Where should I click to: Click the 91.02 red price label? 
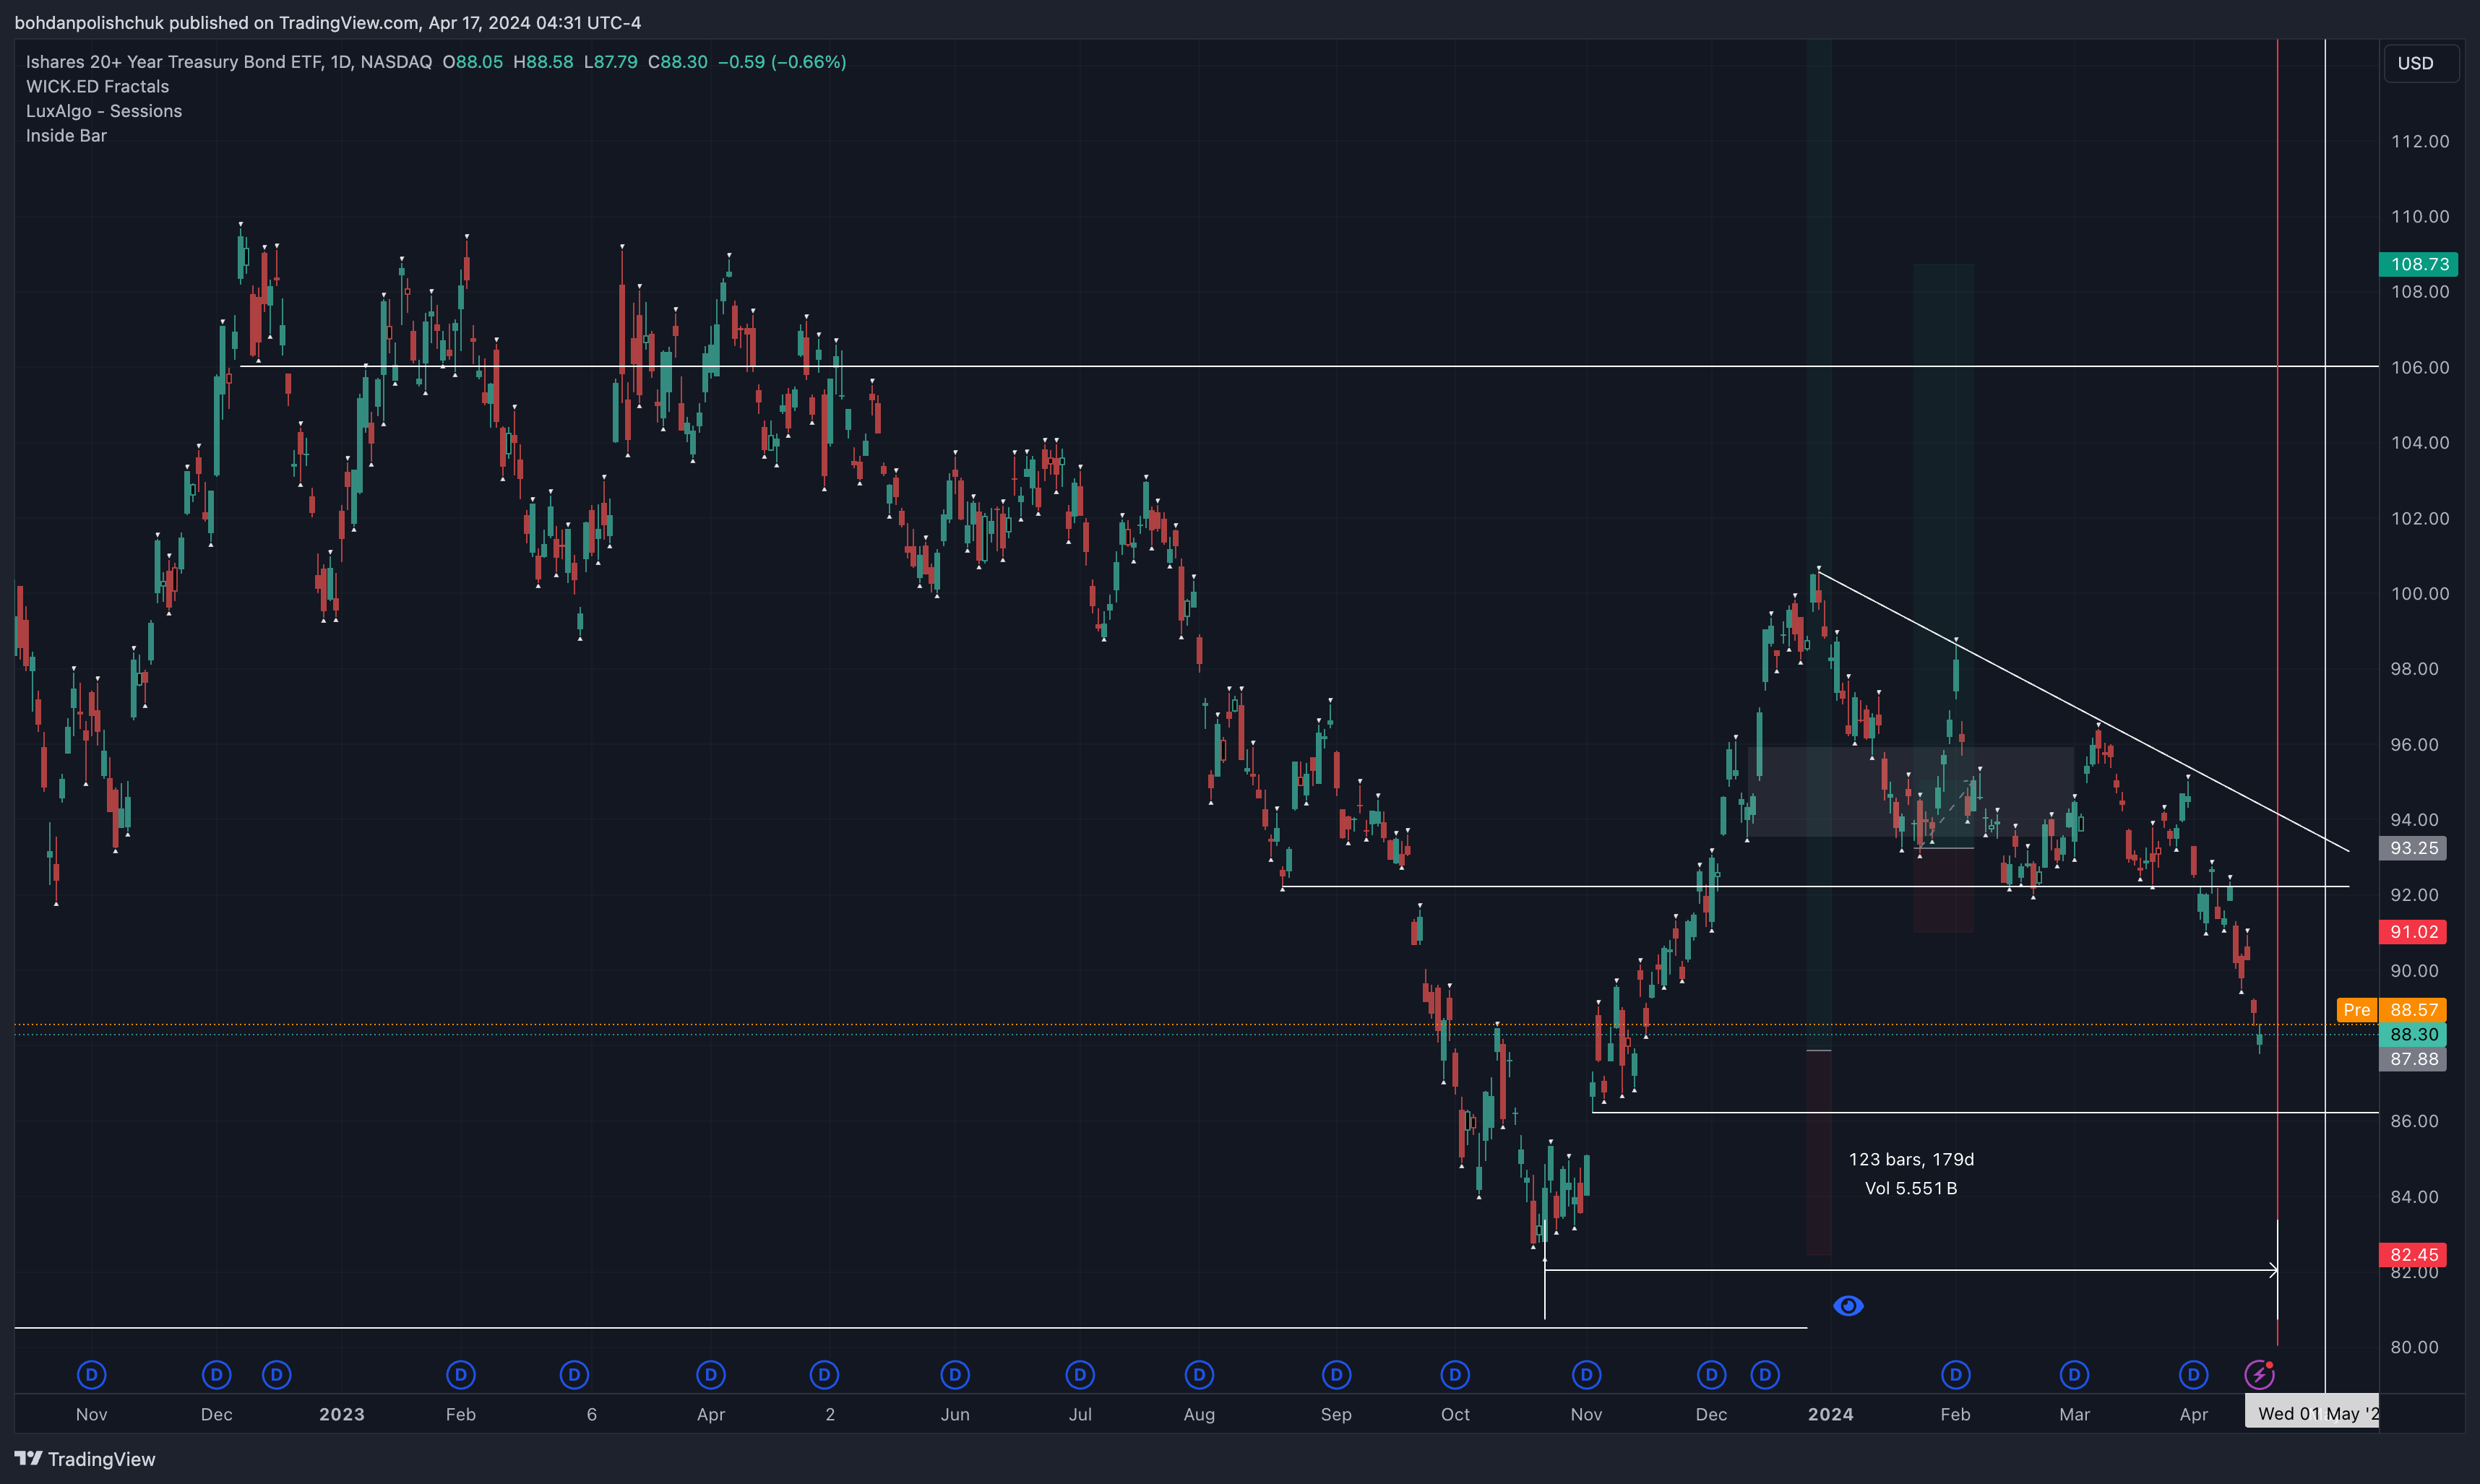(2413, 932)
